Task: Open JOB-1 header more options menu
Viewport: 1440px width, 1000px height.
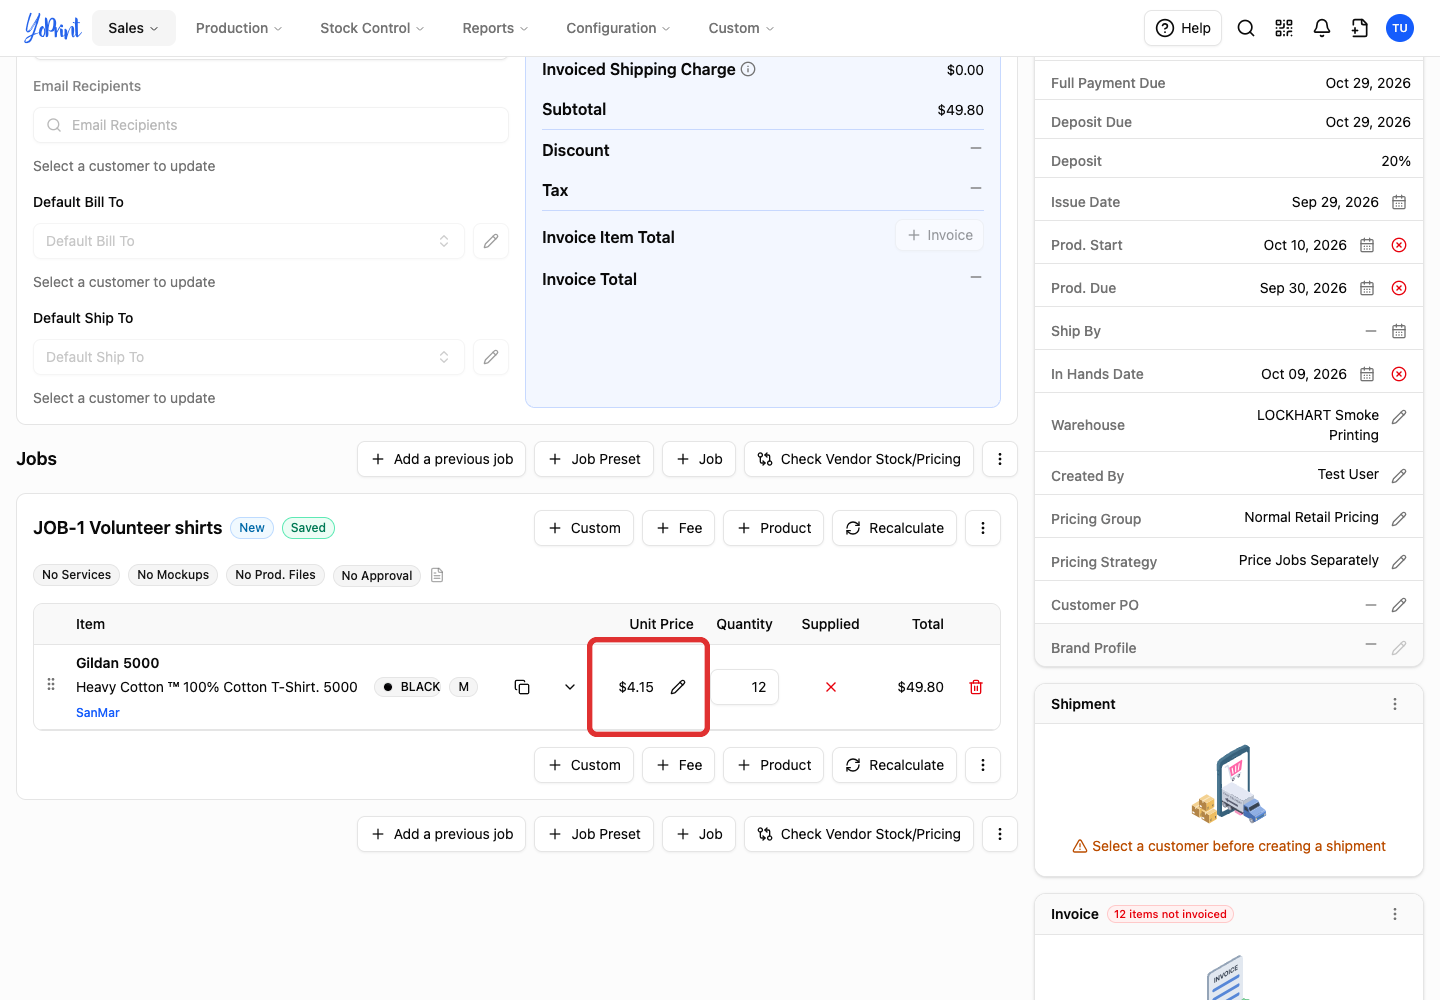Action: tap(983, 528)
